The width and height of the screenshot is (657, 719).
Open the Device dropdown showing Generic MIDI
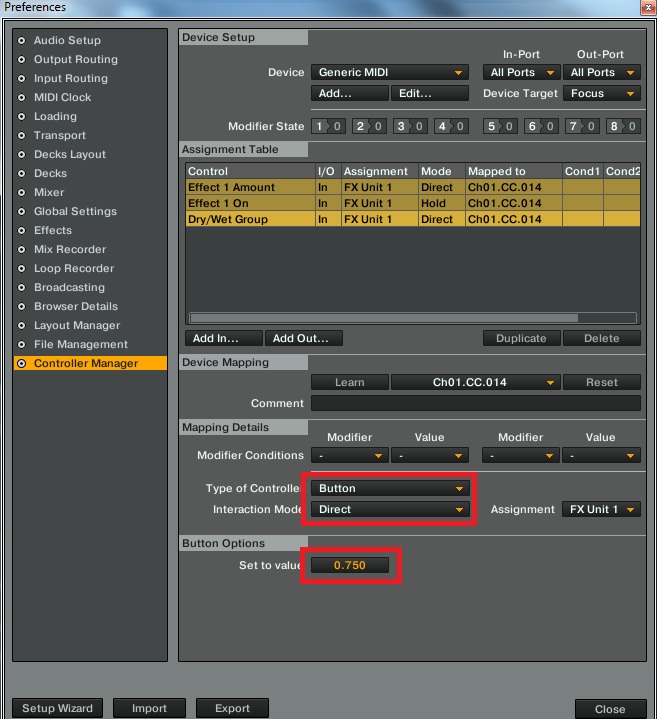[x=390, y=72]
